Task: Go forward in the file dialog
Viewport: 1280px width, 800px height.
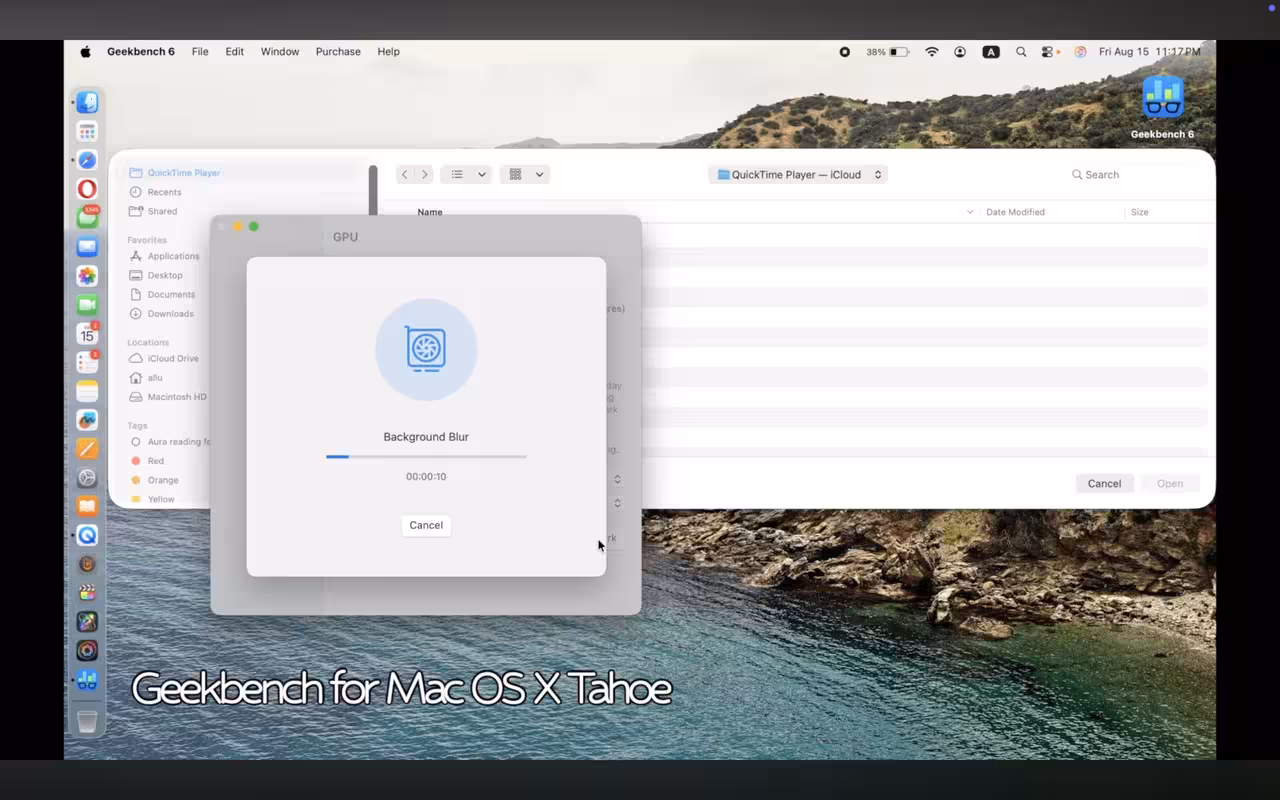Action: (424, 174)
